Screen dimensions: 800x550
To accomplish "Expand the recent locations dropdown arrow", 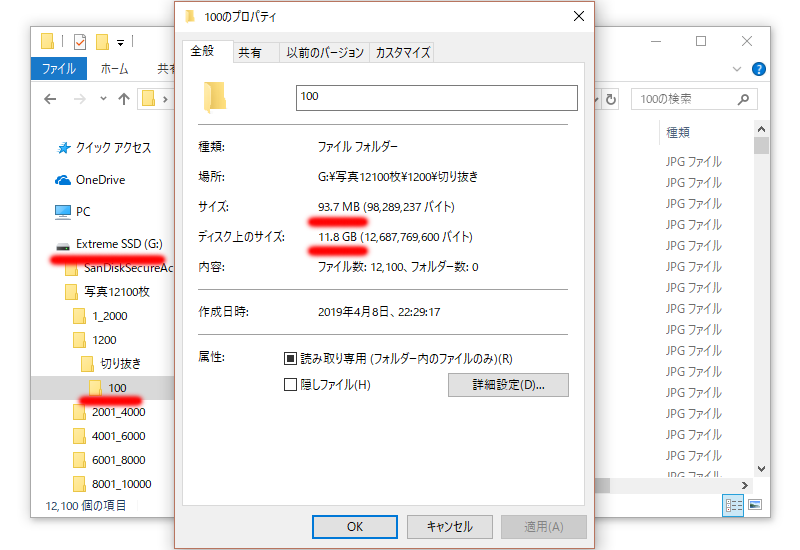I will [x=103, y=98].
